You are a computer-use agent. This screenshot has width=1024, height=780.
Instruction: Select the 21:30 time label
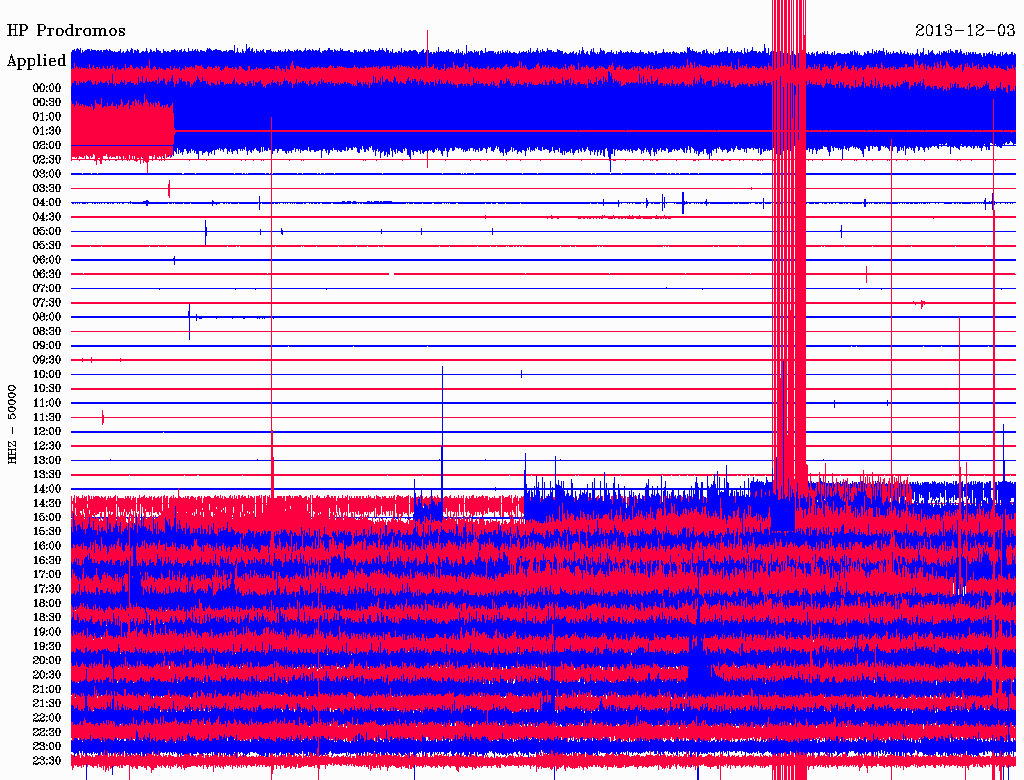(x=47, y=704)
